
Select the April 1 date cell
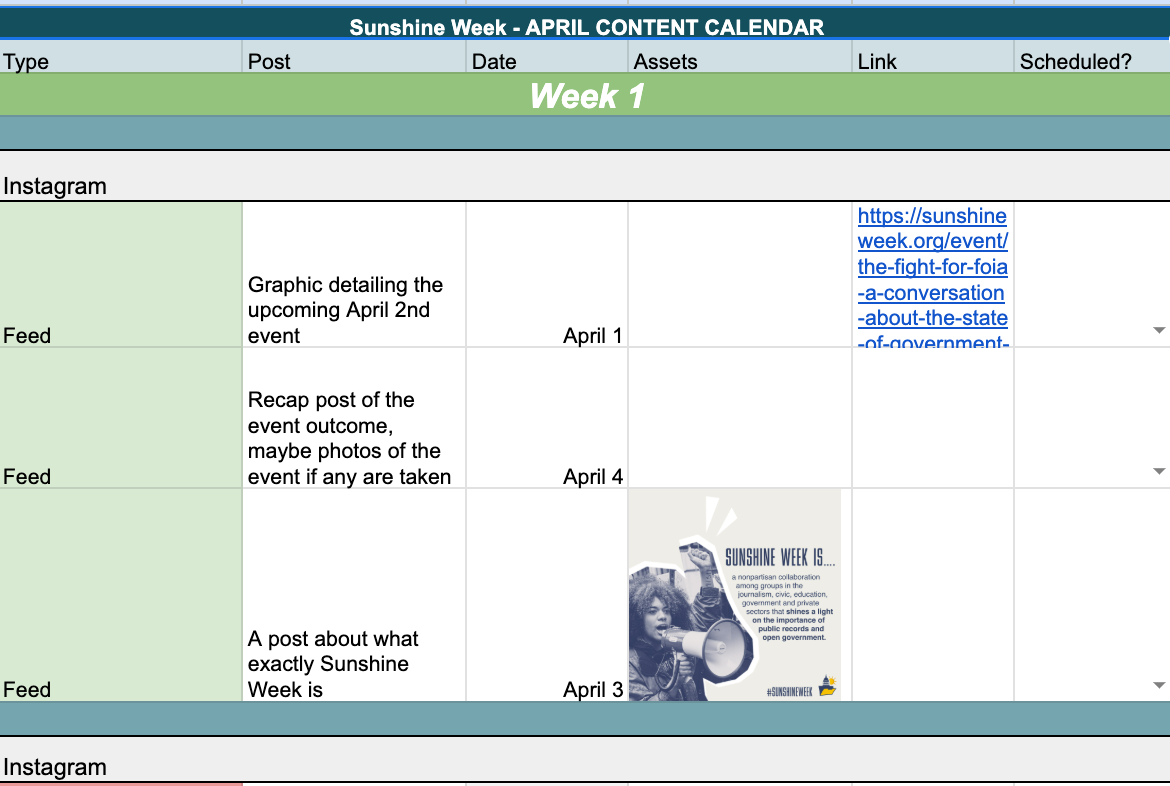[547, 275]
